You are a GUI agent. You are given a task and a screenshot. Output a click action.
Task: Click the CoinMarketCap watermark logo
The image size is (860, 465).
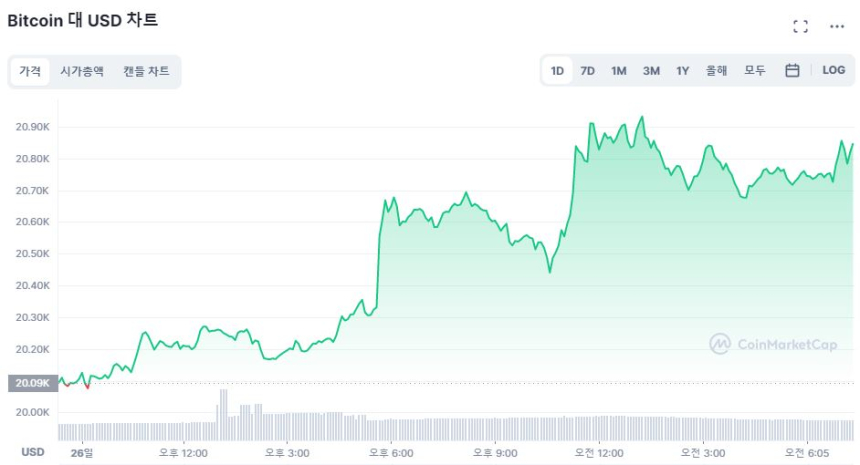tap(773, 344)
